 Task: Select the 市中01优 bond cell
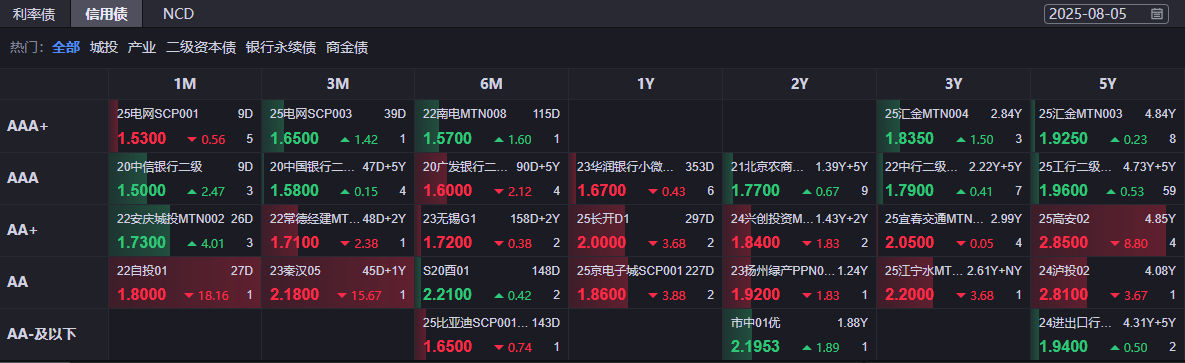799,335
